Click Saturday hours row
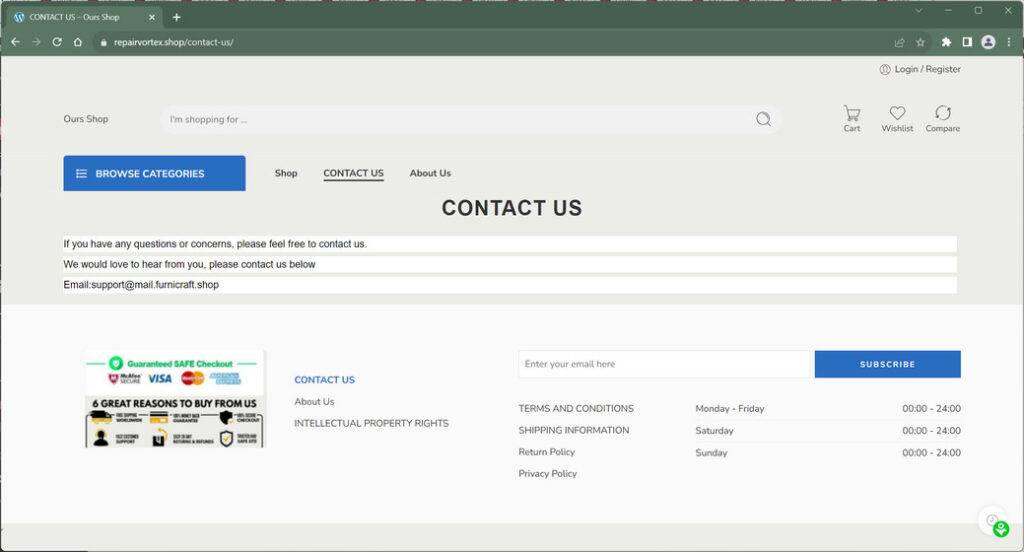Viewport: 1024px width, 552px height. [x=828, y=430]
